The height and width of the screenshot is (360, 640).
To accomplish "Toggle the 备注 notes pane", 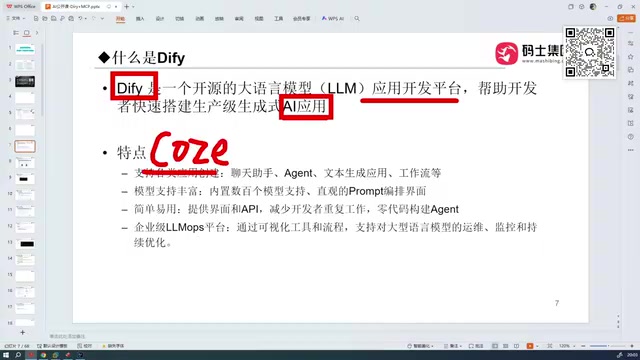I will pos(452,346).
